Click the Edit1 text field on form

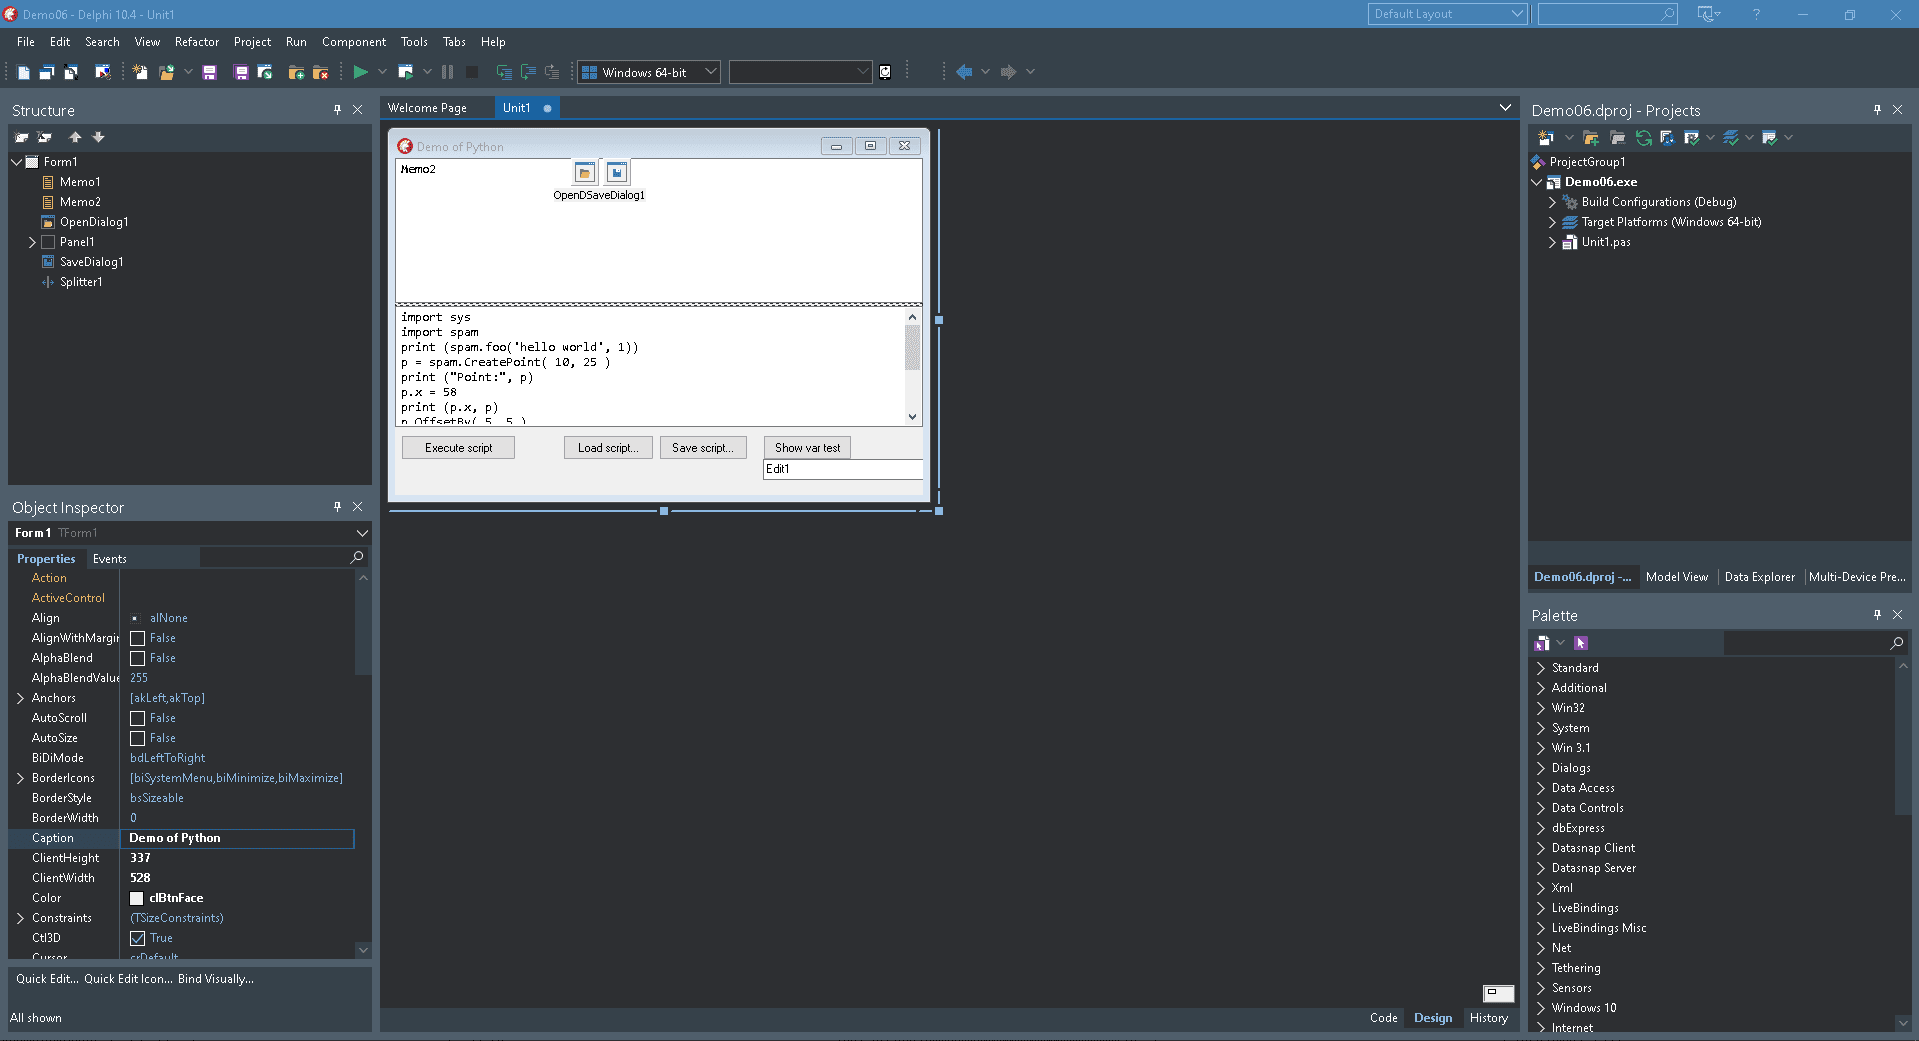point(843,469)
